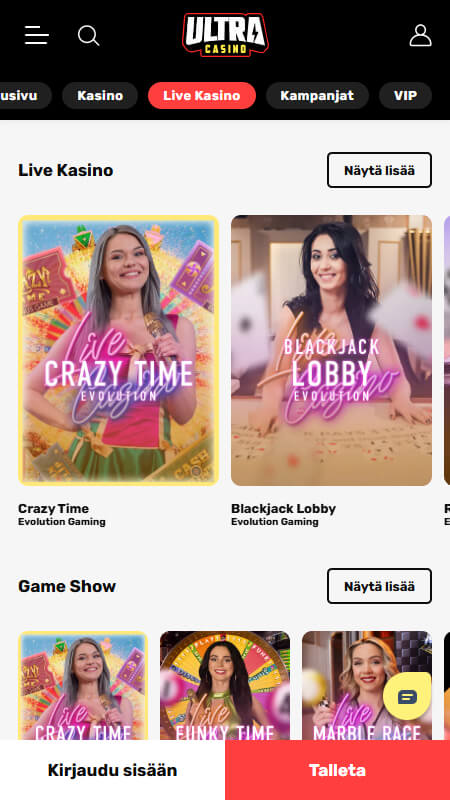Show more Live Kasino games
The width and height of the screenshot is (450, 800).
379,170
